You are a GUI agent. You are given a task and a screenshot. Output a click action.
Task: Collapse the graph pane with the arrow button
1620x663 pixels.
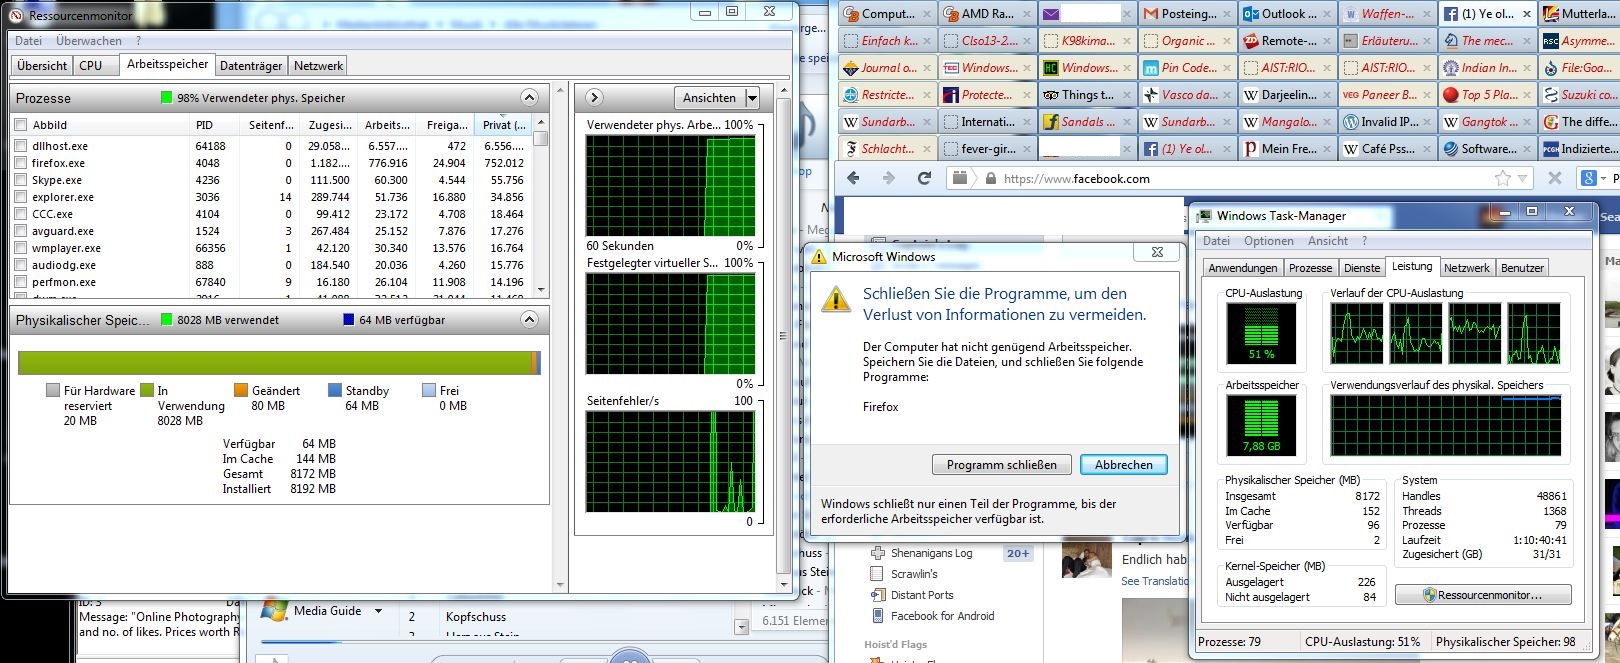(x=594, y=98)
